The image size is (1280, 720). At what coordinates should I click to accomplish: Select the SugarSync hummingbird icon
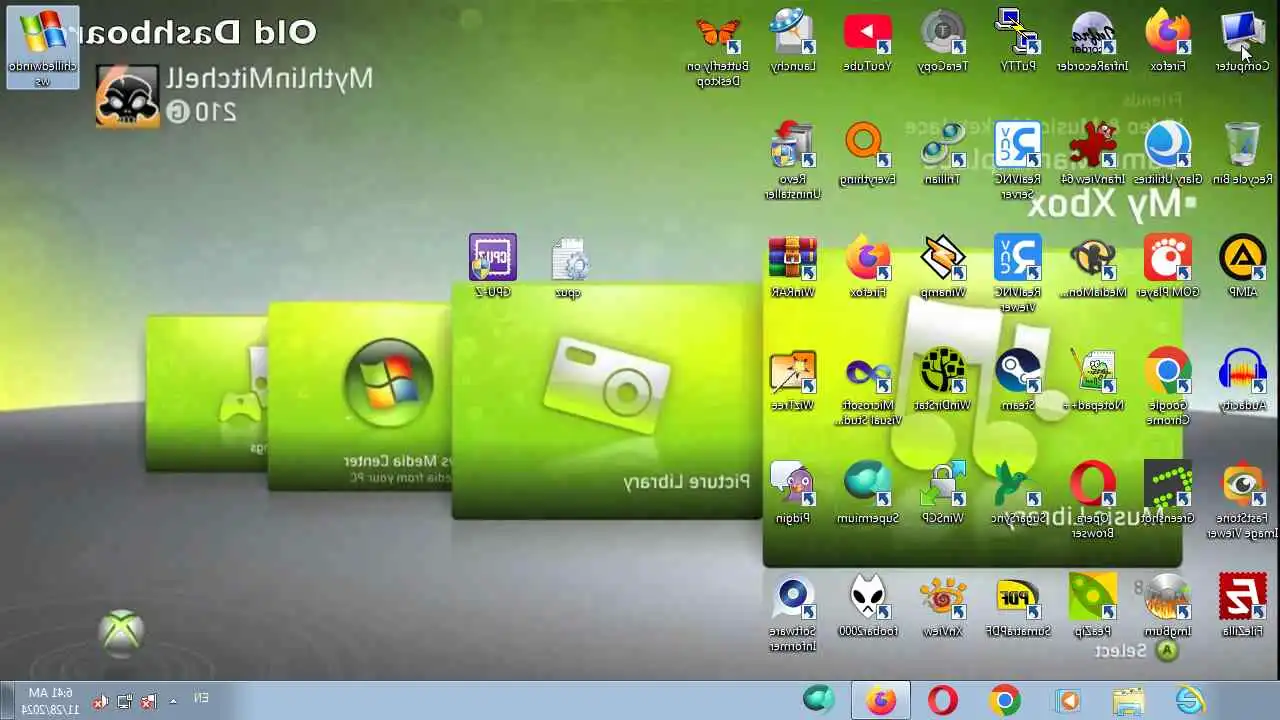1018,493
